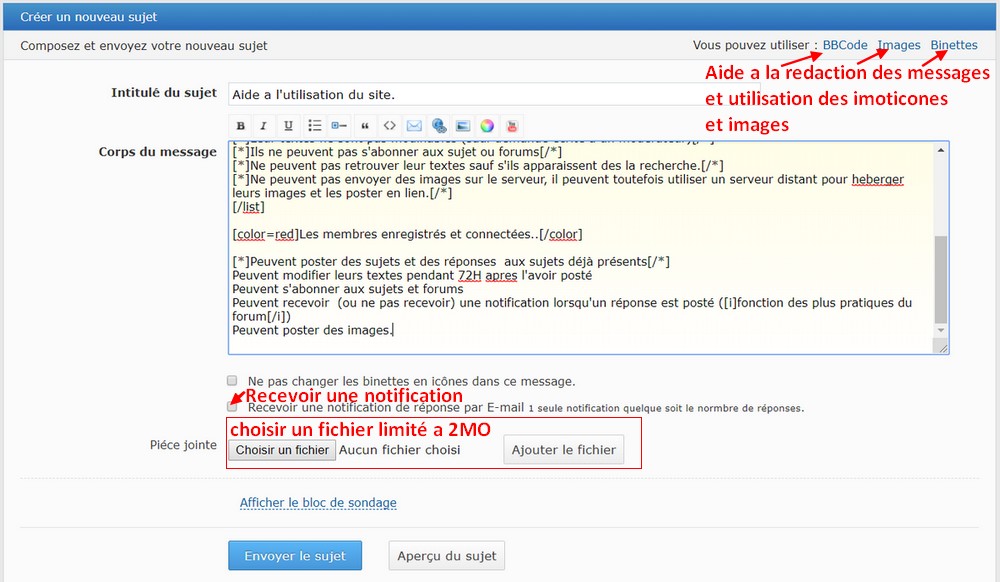Insert a YouTube video tag

point(512,126)
